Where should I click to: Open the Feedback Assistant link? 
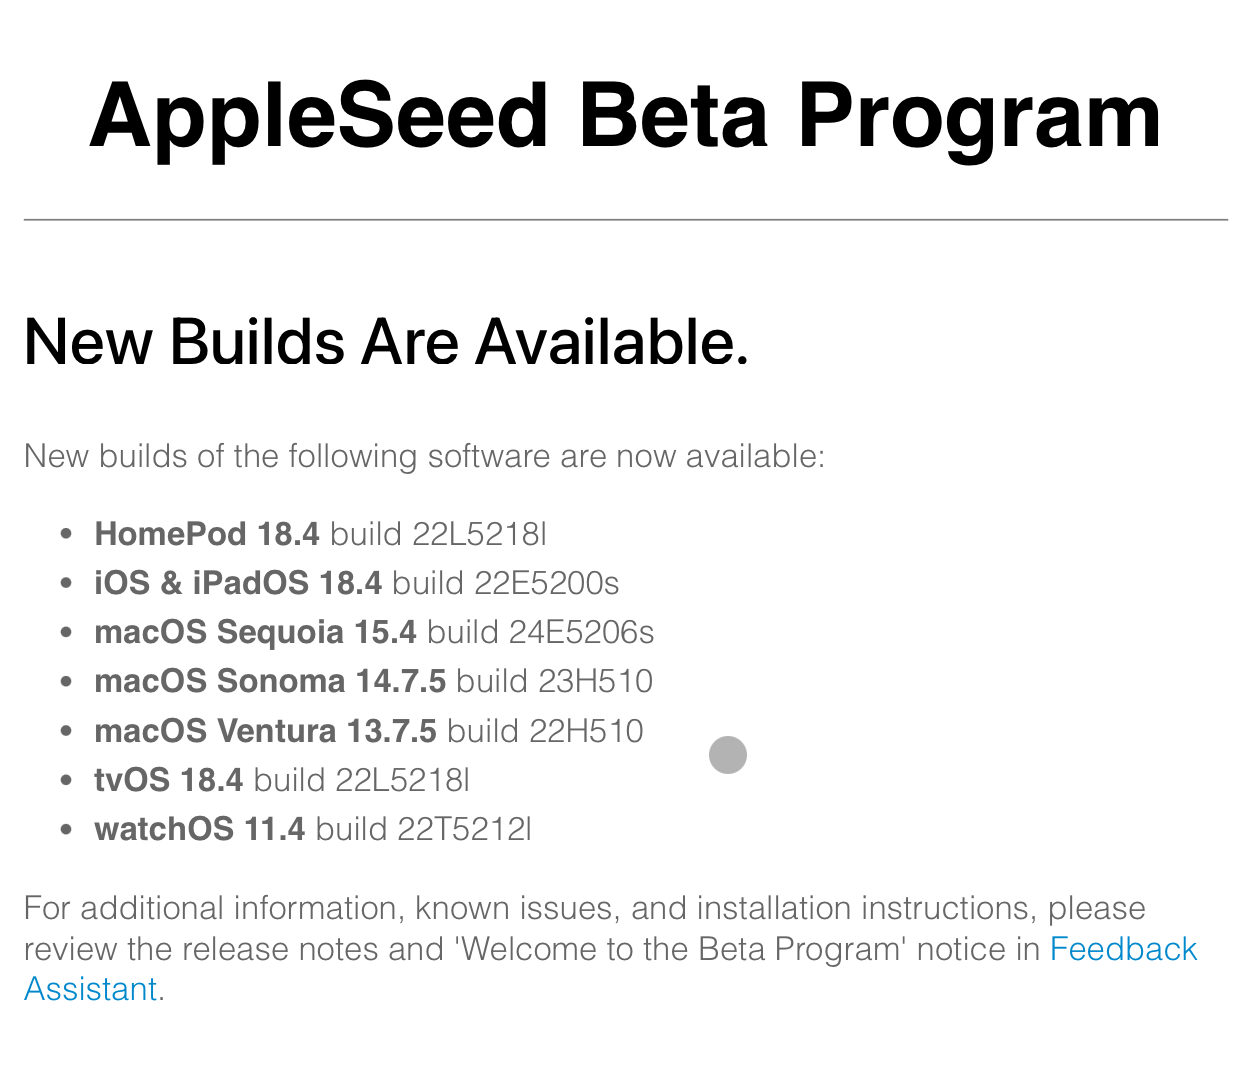(x=1122, y=949)
